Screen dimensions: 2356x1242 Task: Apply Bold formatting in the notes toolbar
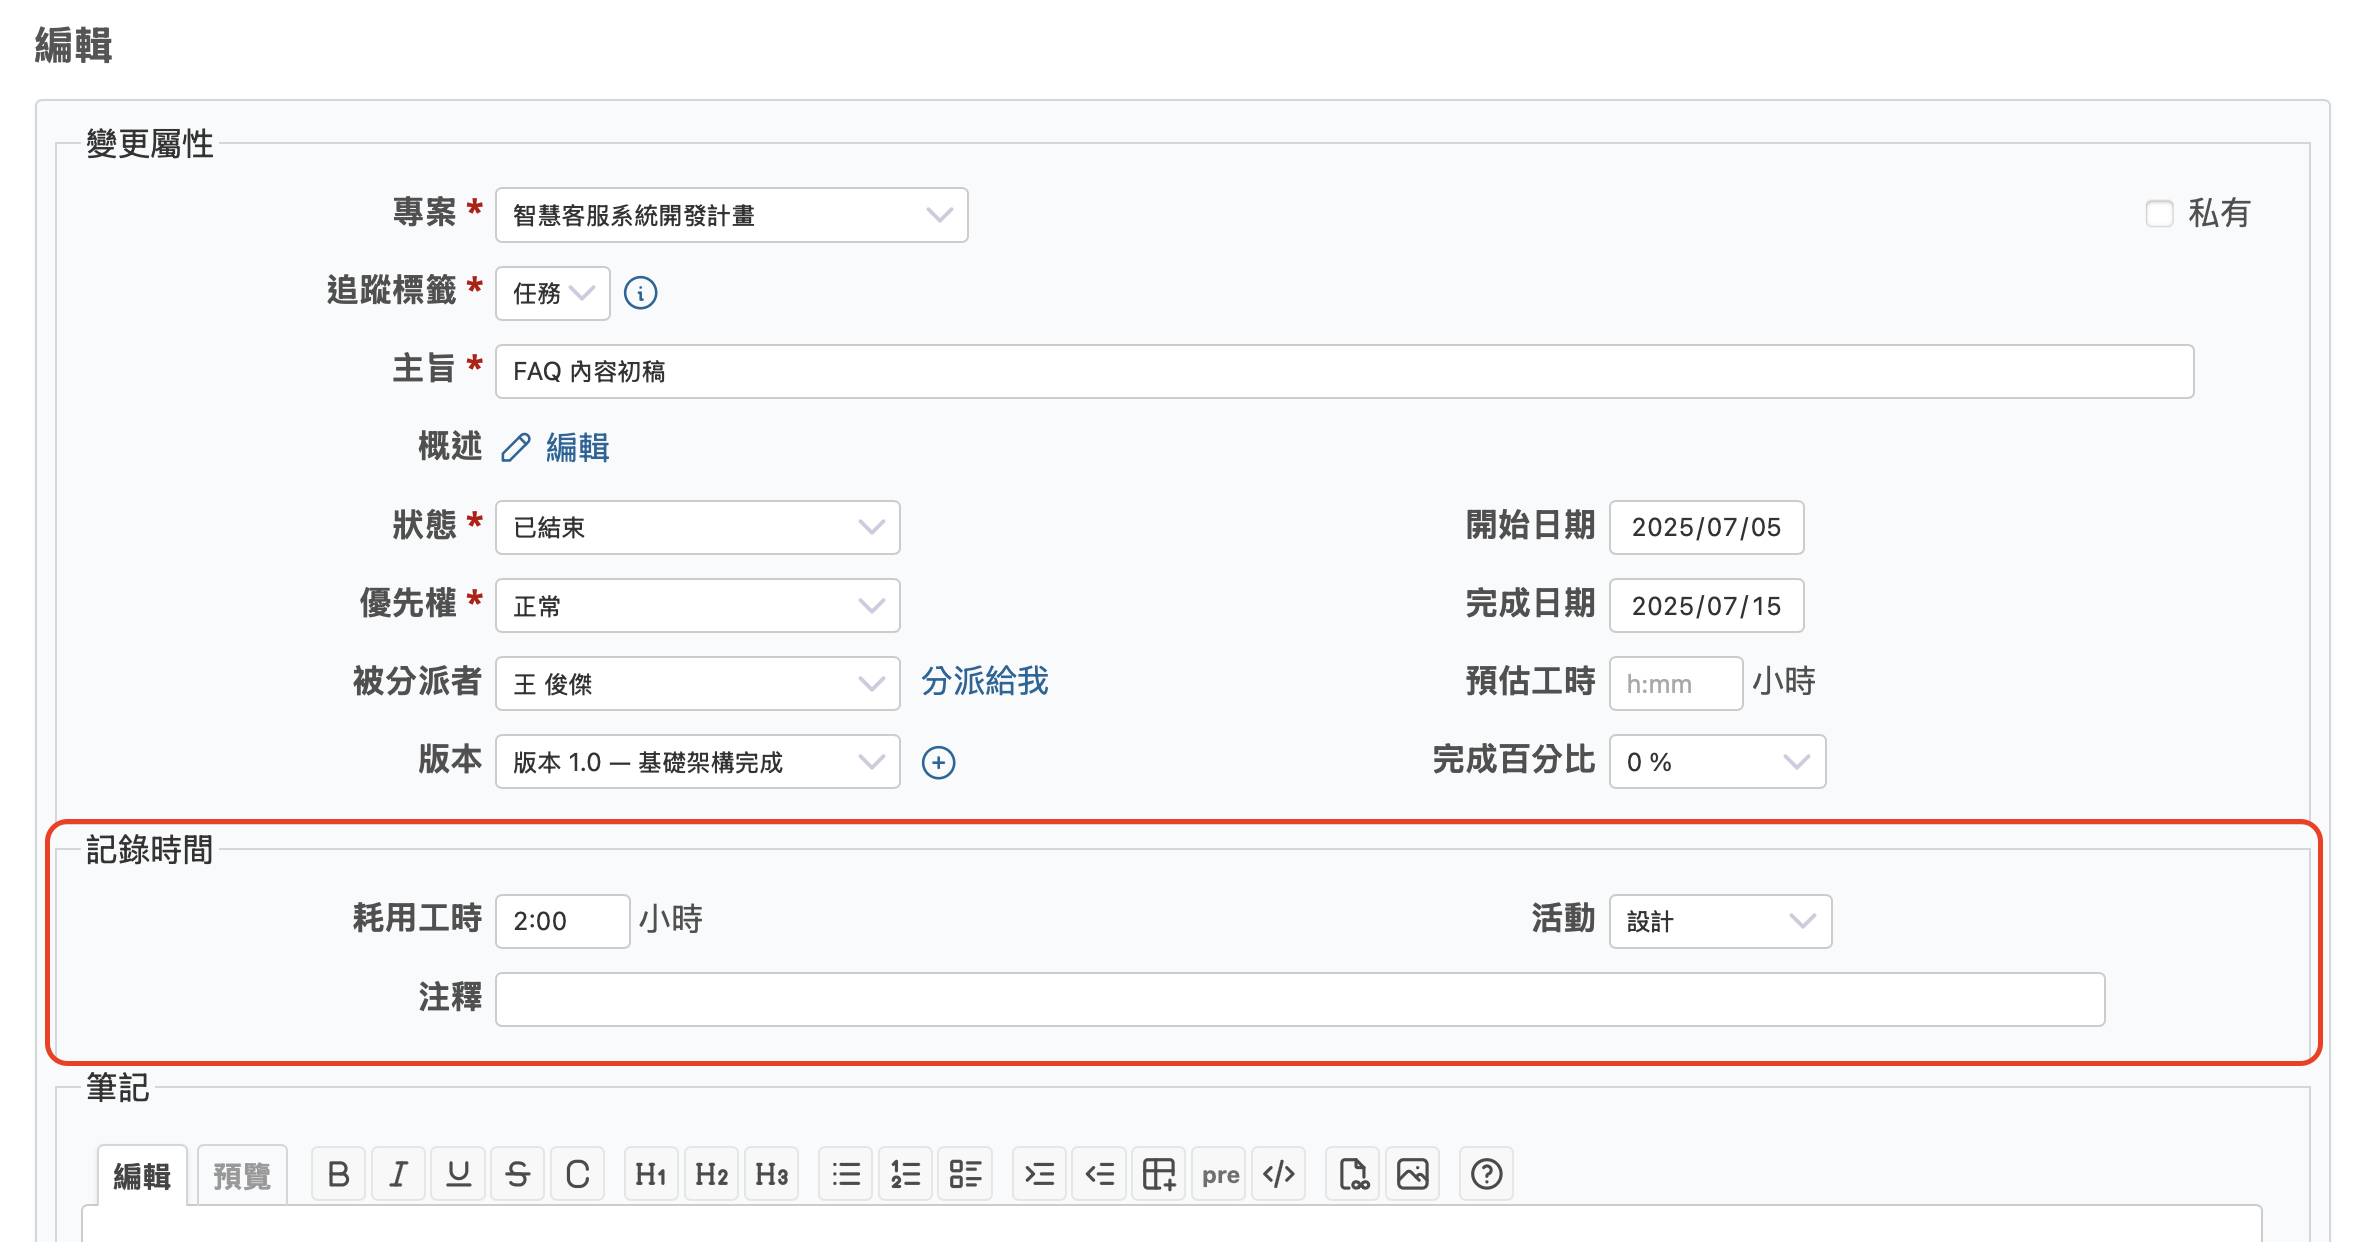[338, 1174]
